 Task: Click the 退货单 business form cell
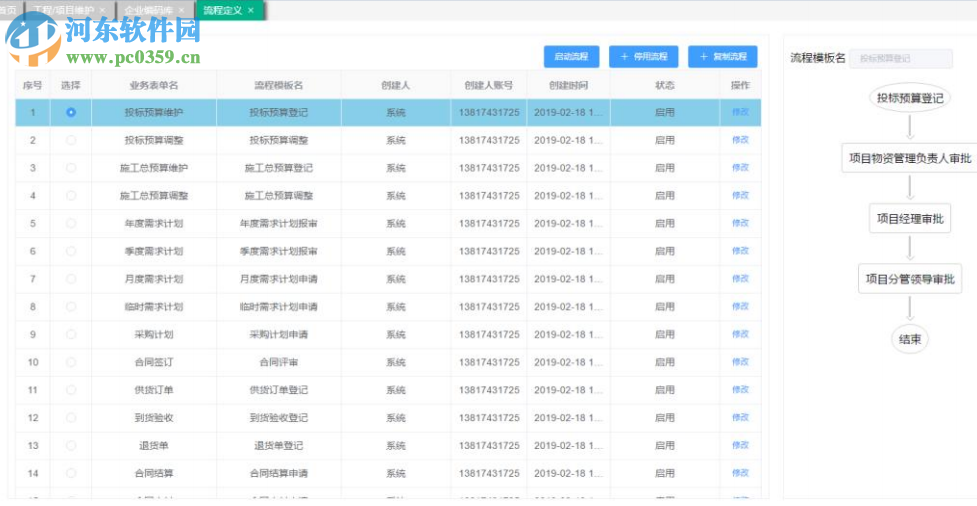(154, 445)
